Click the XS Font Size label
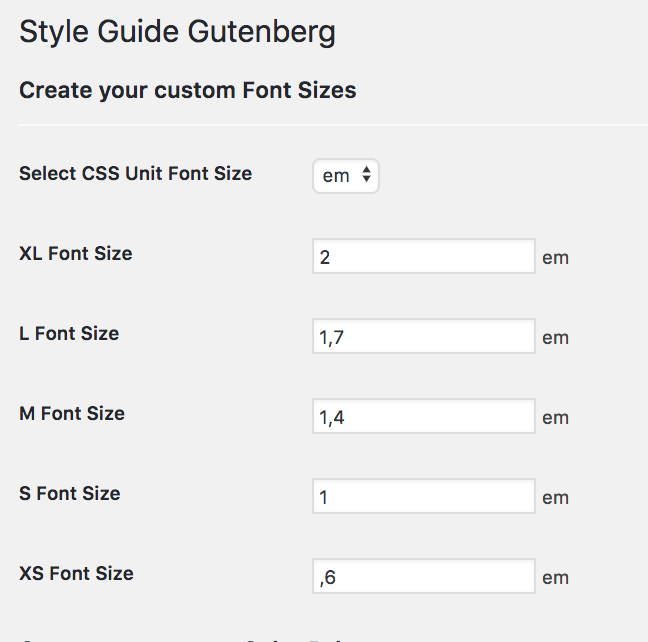 (76, 573)
